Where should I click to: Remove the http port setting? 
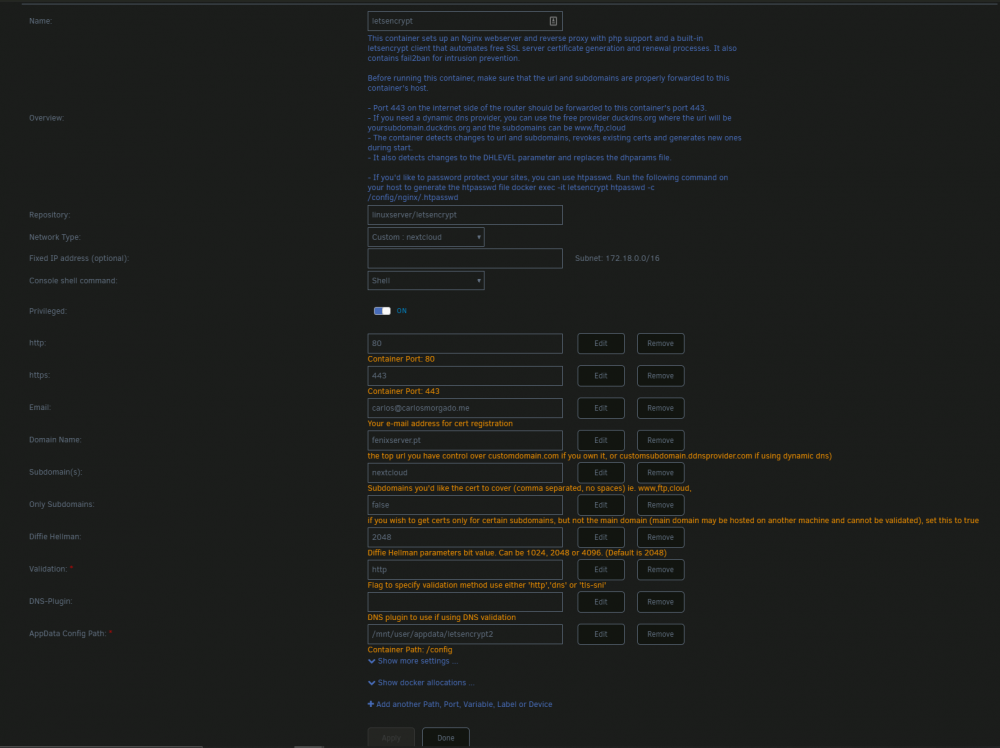[x=661, y=344]
